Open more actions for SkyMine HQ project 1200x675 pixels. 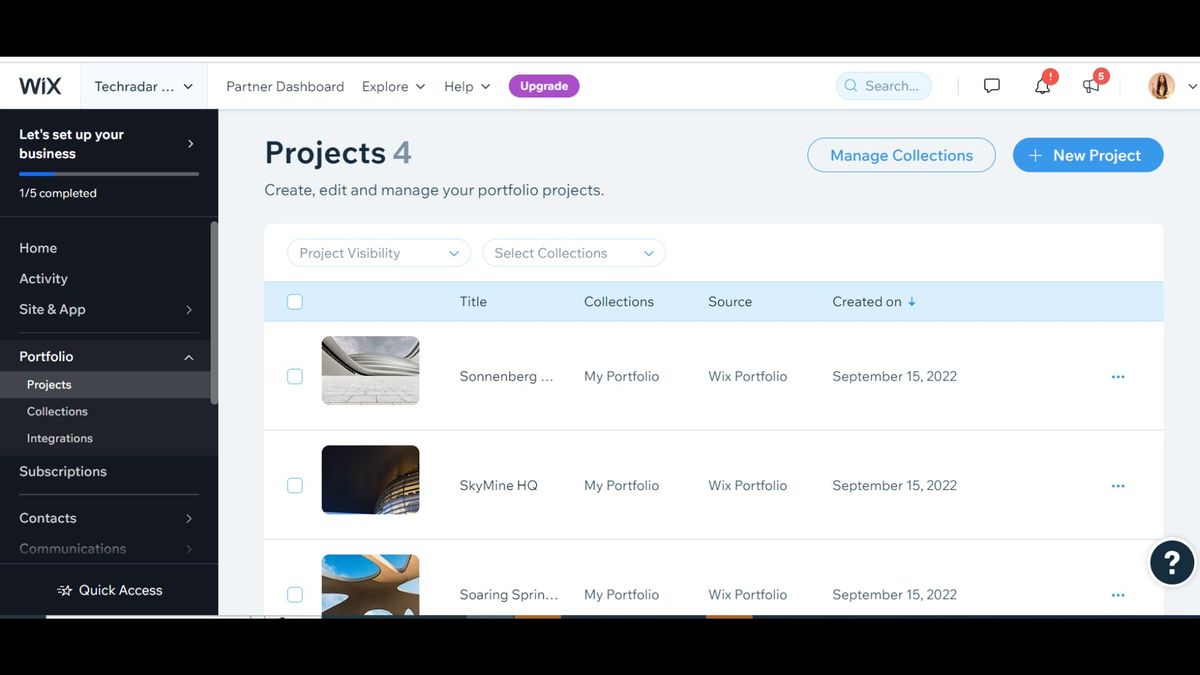tap(1118, 486)
